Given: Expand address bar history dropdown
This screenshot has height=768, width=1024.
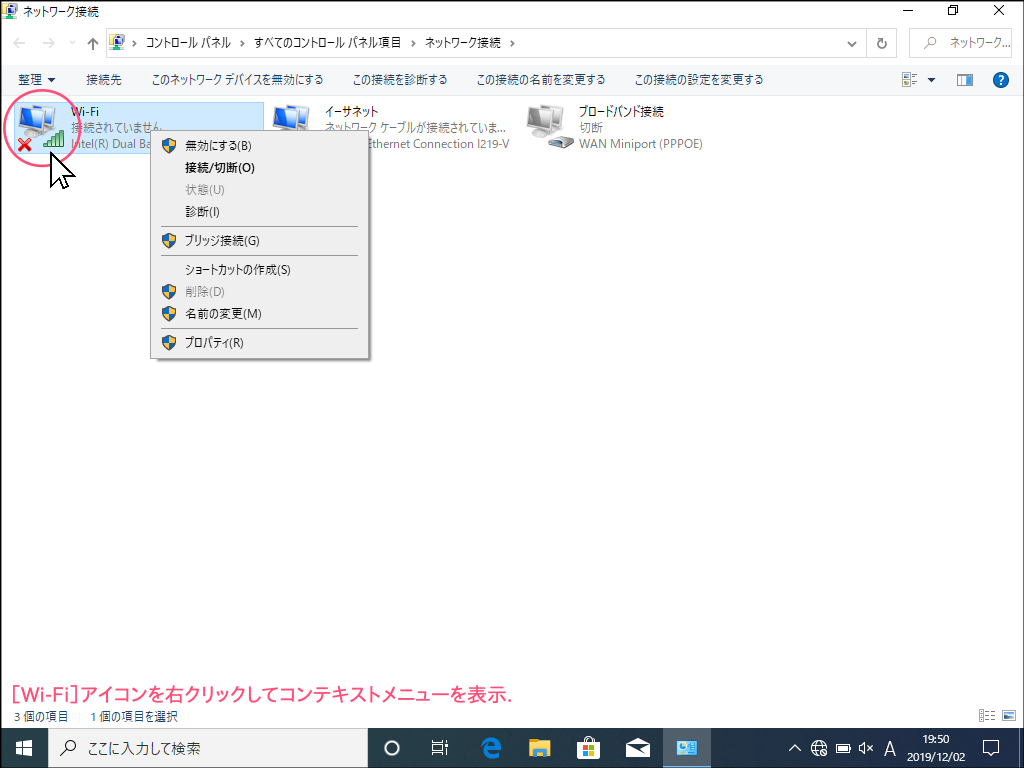Looking at the screenshot, I should tap(851, 44).
